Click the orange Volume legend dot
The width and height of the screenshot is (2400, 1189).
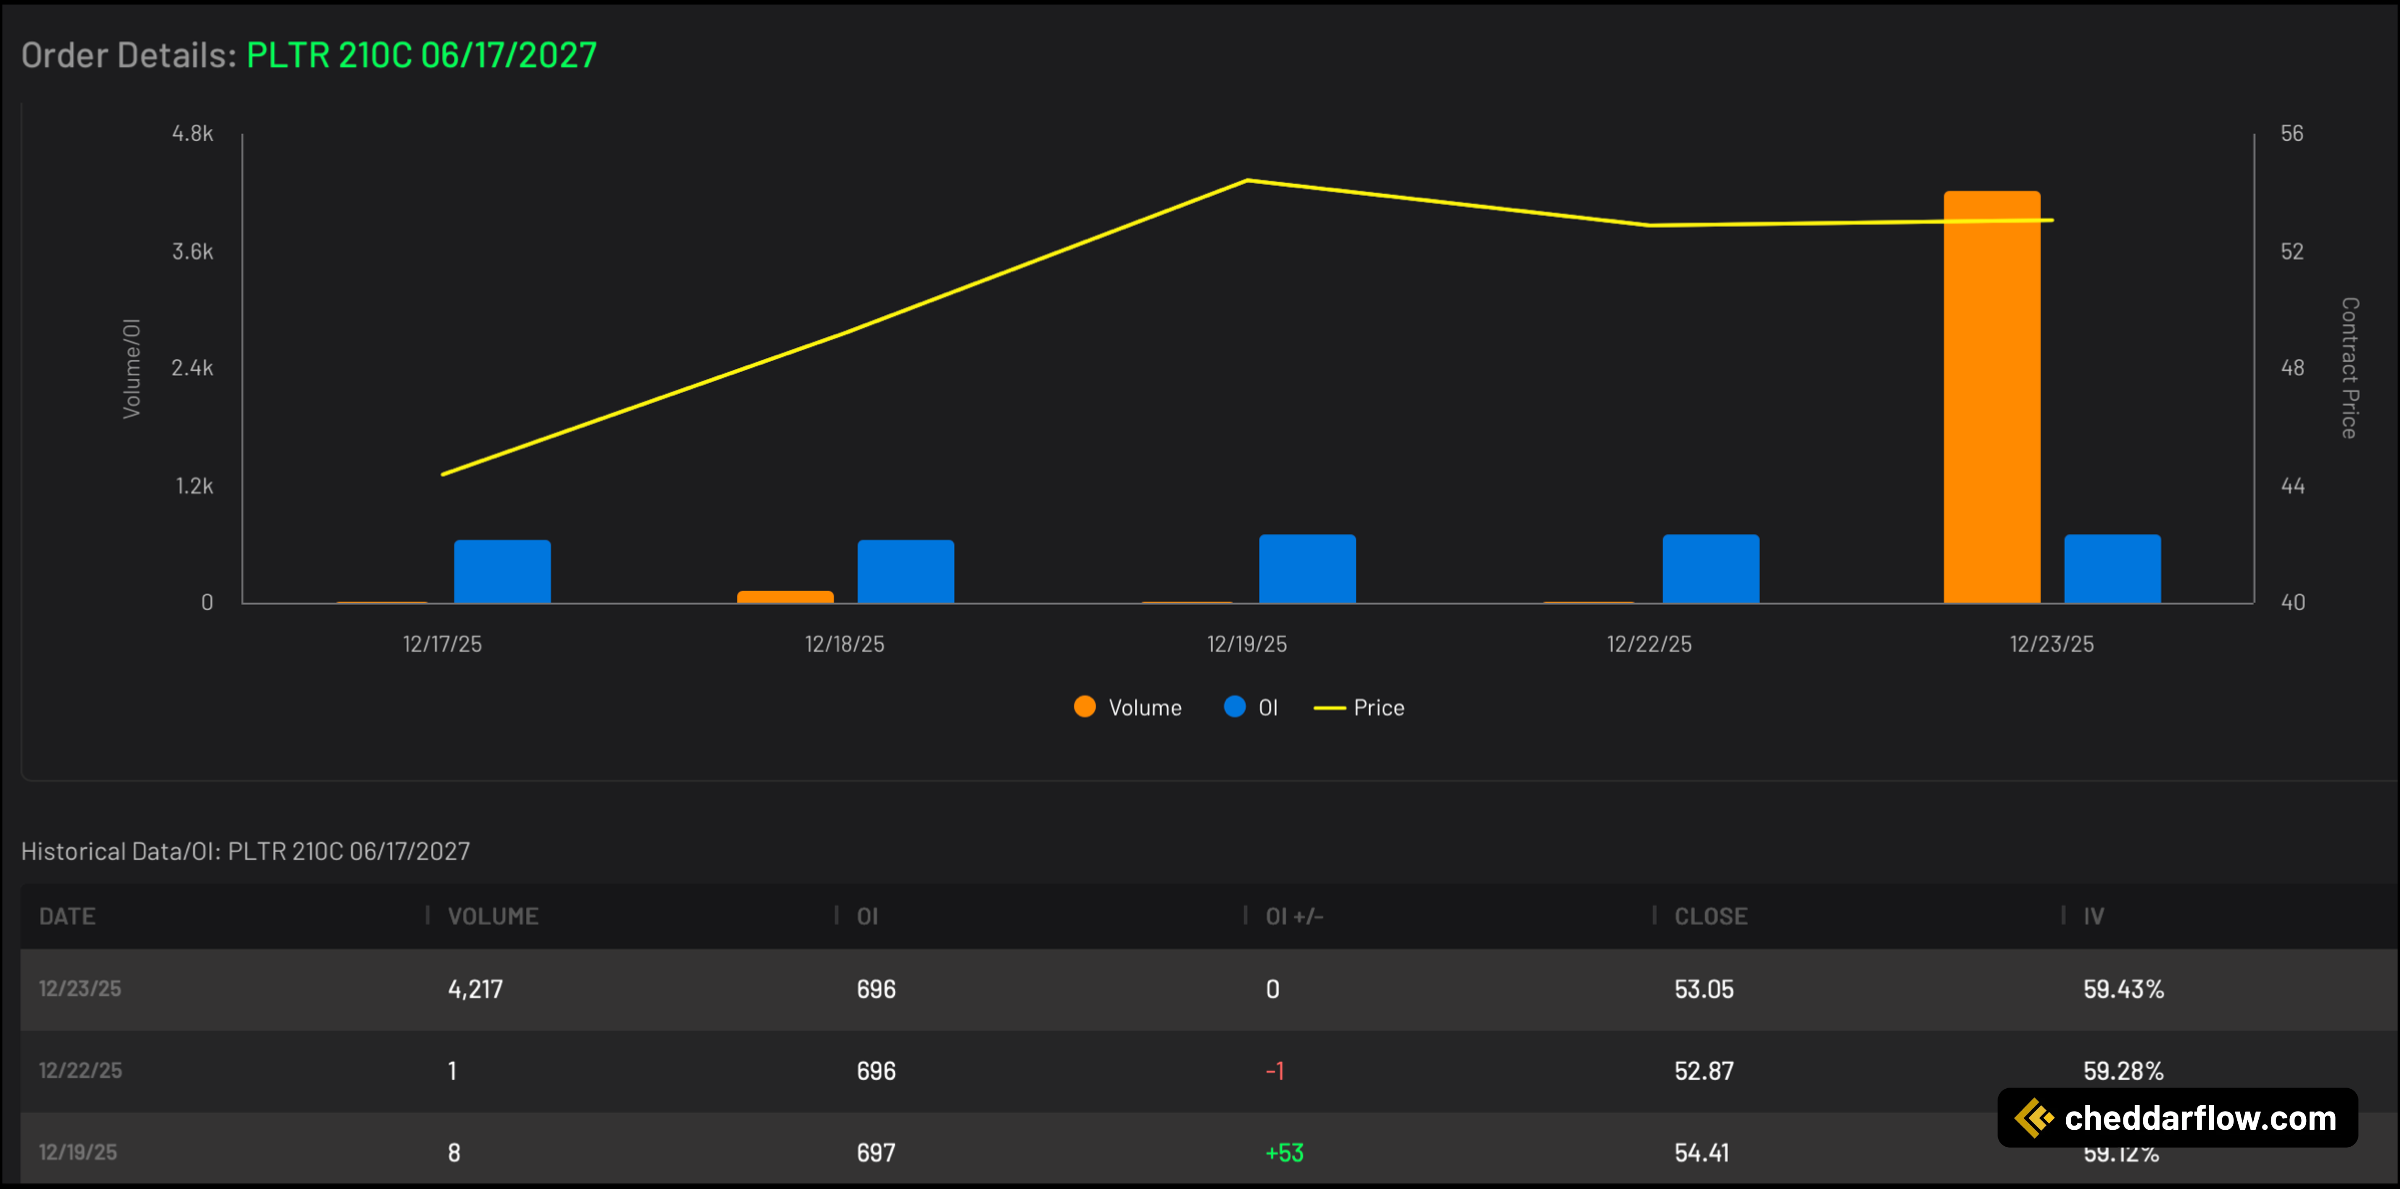pos(1084,707)
